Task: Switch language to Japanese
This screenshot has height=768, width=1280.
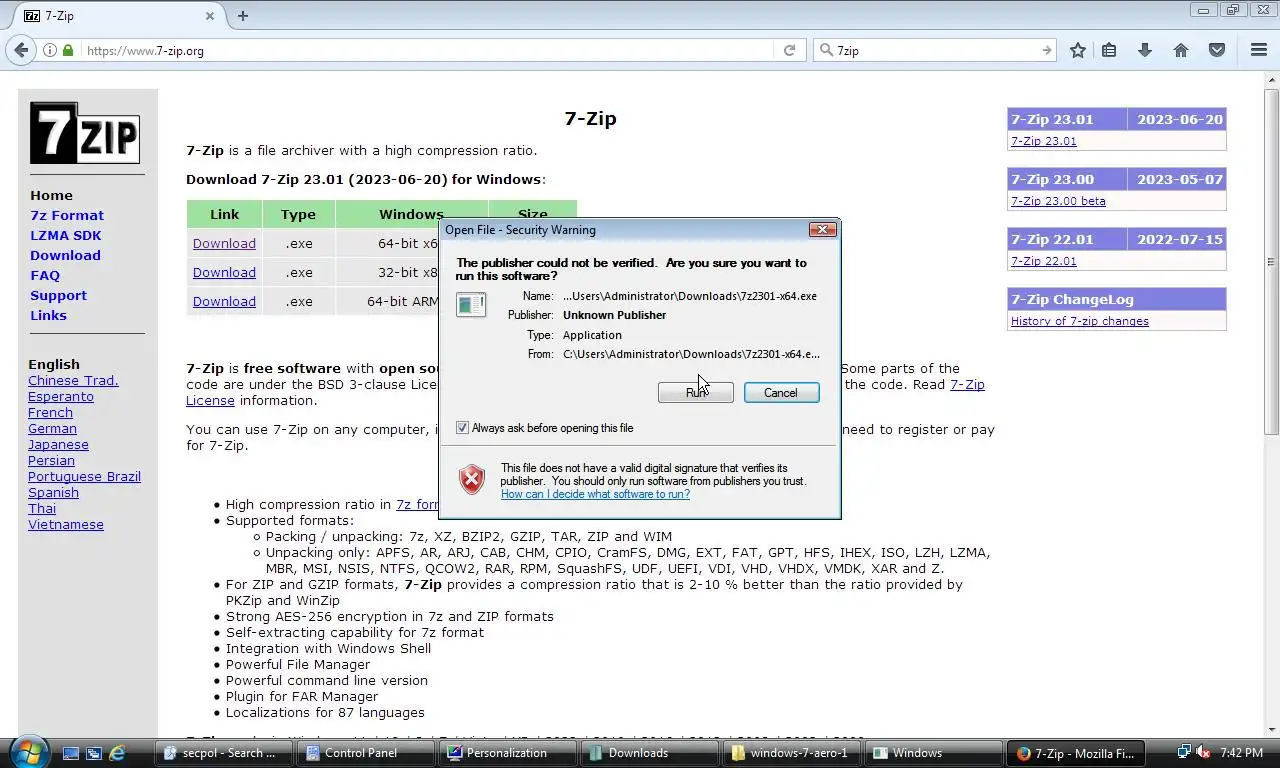Action: click(58, 444)
